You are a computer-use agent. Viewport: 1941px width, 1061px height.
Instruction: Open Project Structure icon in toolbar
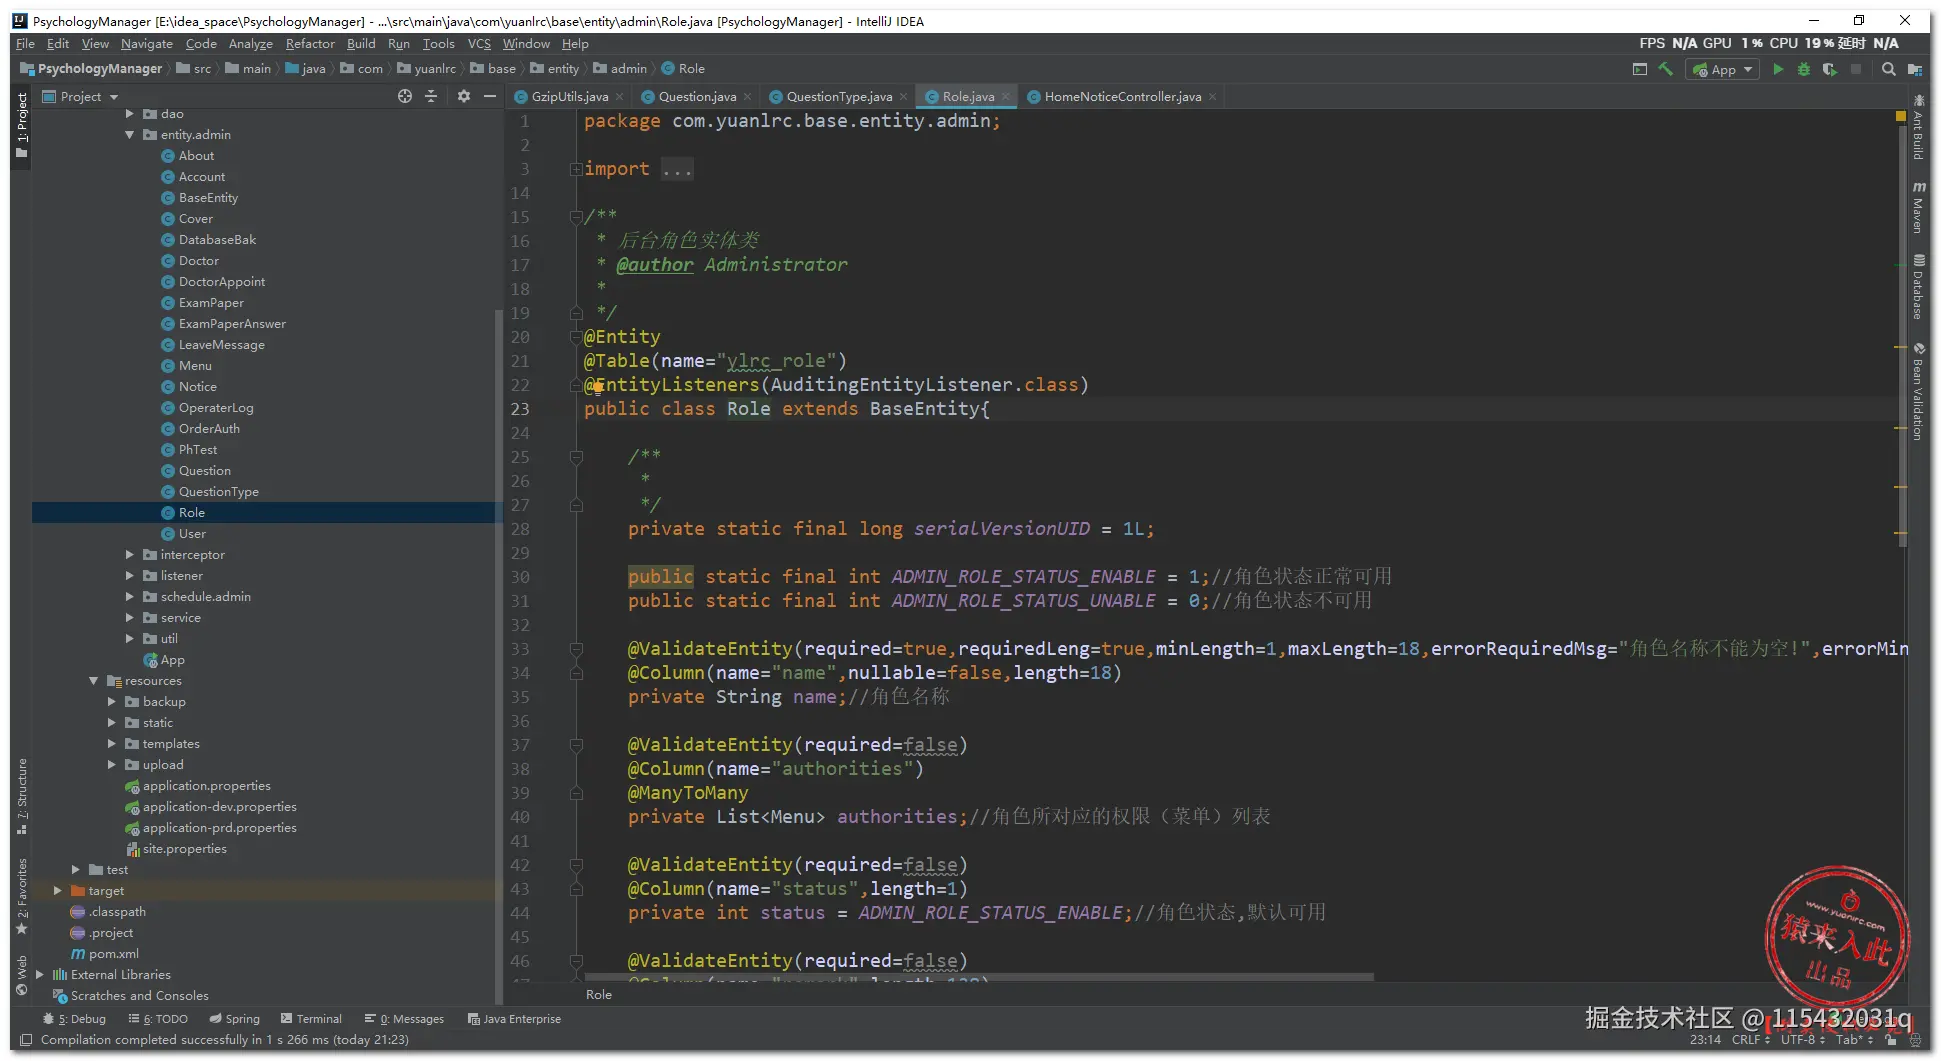(x=1914, y=69)
